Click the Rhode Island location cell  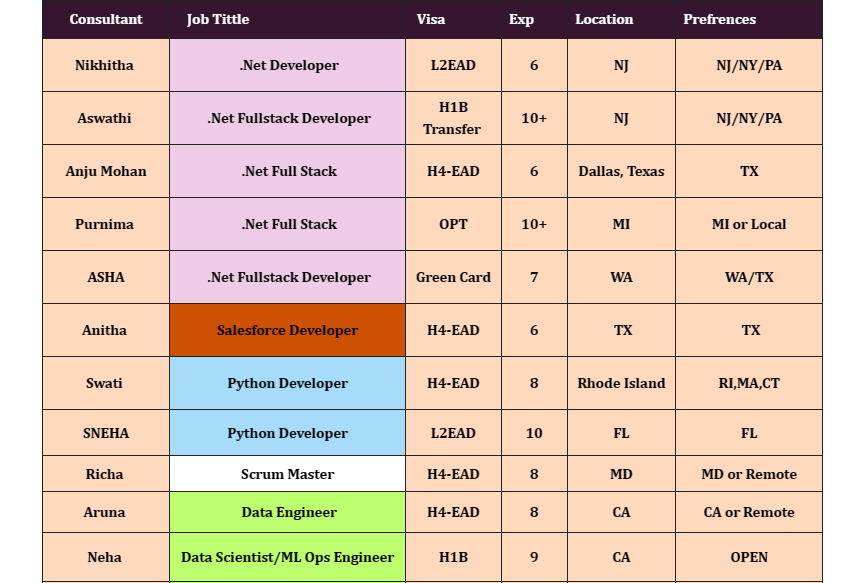621,383
